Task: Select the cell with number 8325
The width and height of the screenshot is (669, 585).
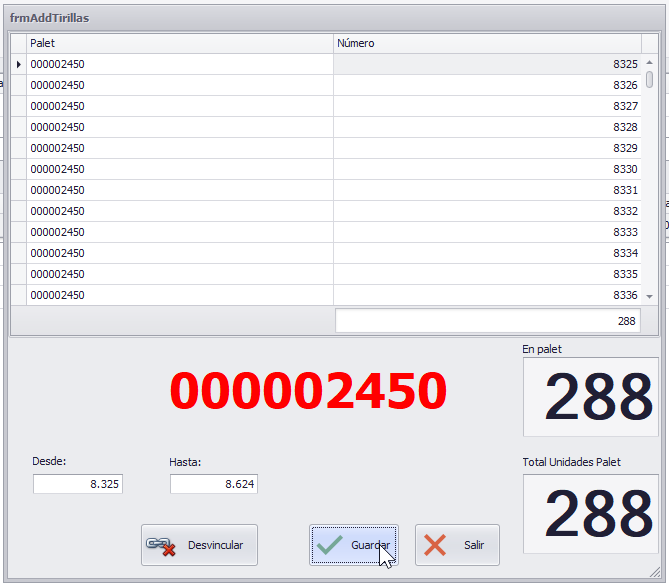Action: 487,64
